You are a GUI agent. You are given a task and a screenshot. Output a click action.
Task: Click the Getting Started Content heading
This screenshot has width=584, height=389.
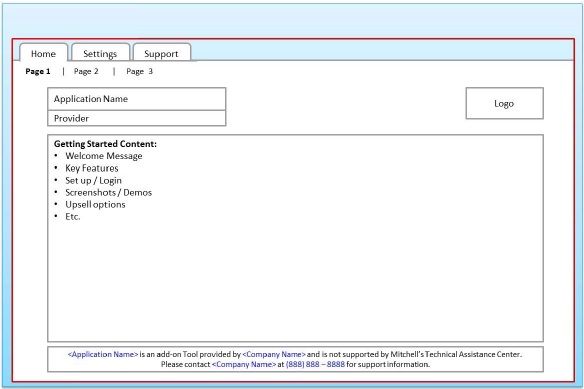click(105, 144)
